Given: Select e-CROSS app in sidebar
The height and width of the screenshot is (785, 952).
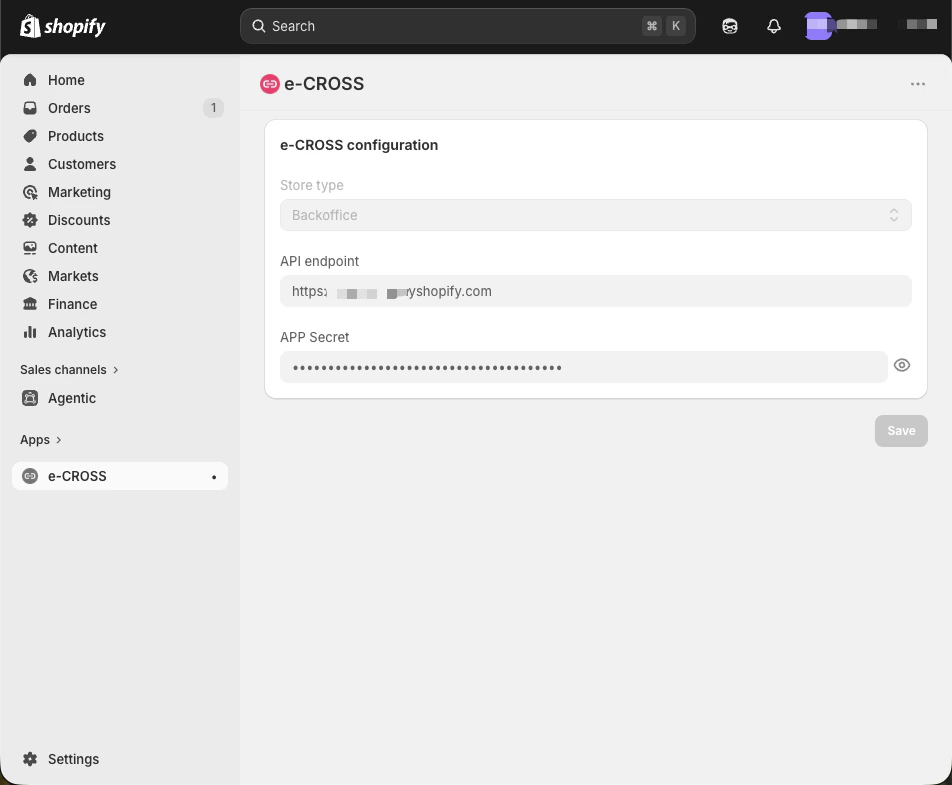Looking at the screenshot, I should pyautogui.click(x=120, y=476).
